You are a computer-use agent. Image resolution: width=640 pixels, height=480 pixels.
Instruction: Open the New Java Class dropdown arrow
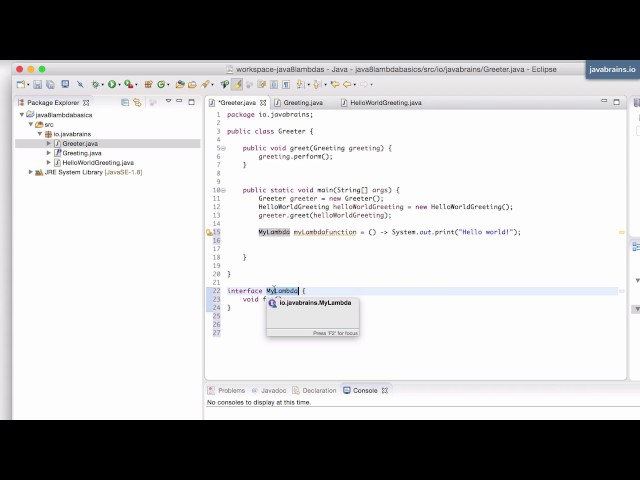(168, 85)
